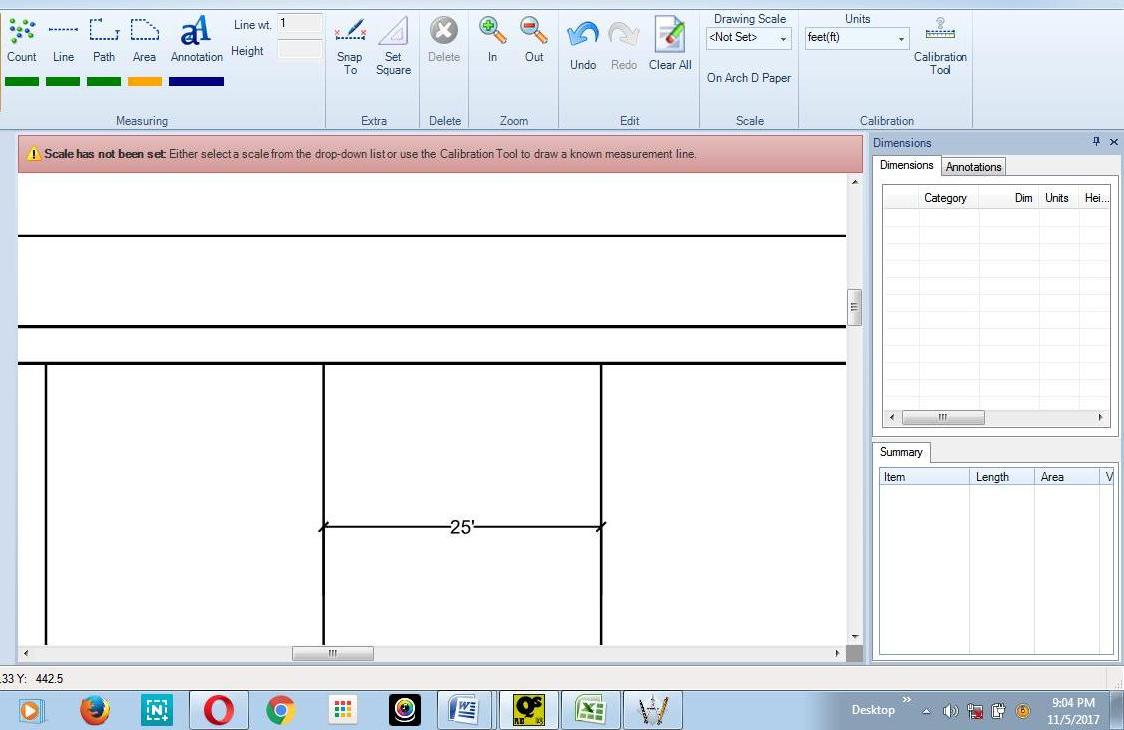The height and width of the screenshot is (730, 1124).
Task: Switch to the Annotations tab
Action: 972,166
